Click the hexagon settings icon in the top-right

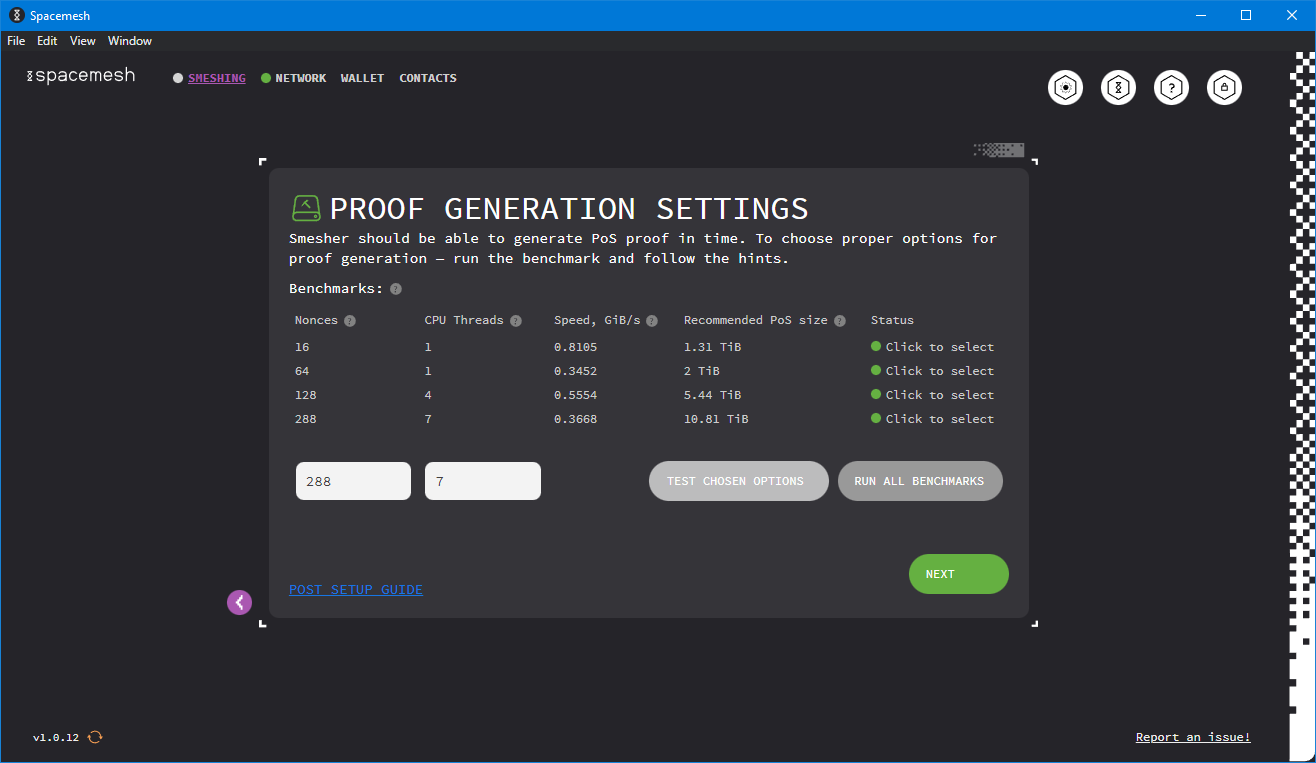click(x=1066, y=88)
